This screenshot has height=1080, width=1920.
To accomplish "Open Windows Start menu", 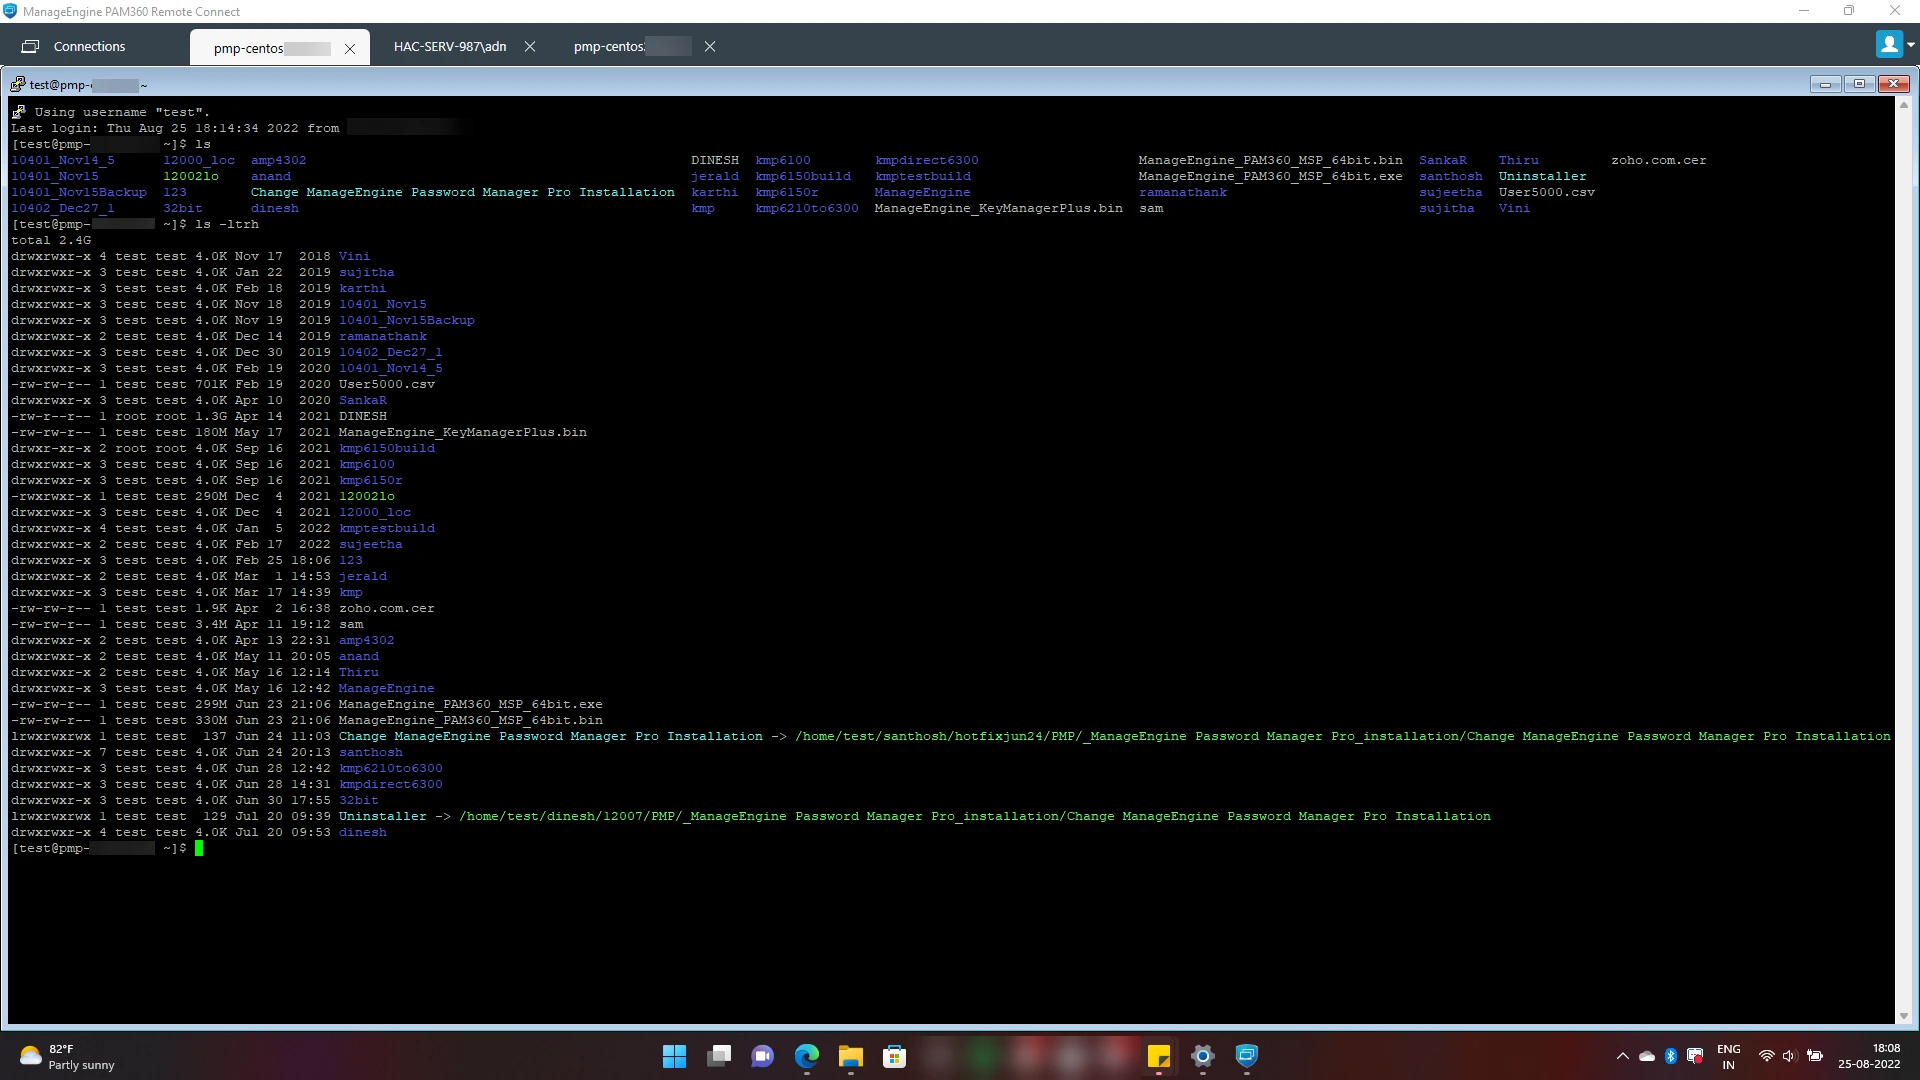I will 674,1056.
